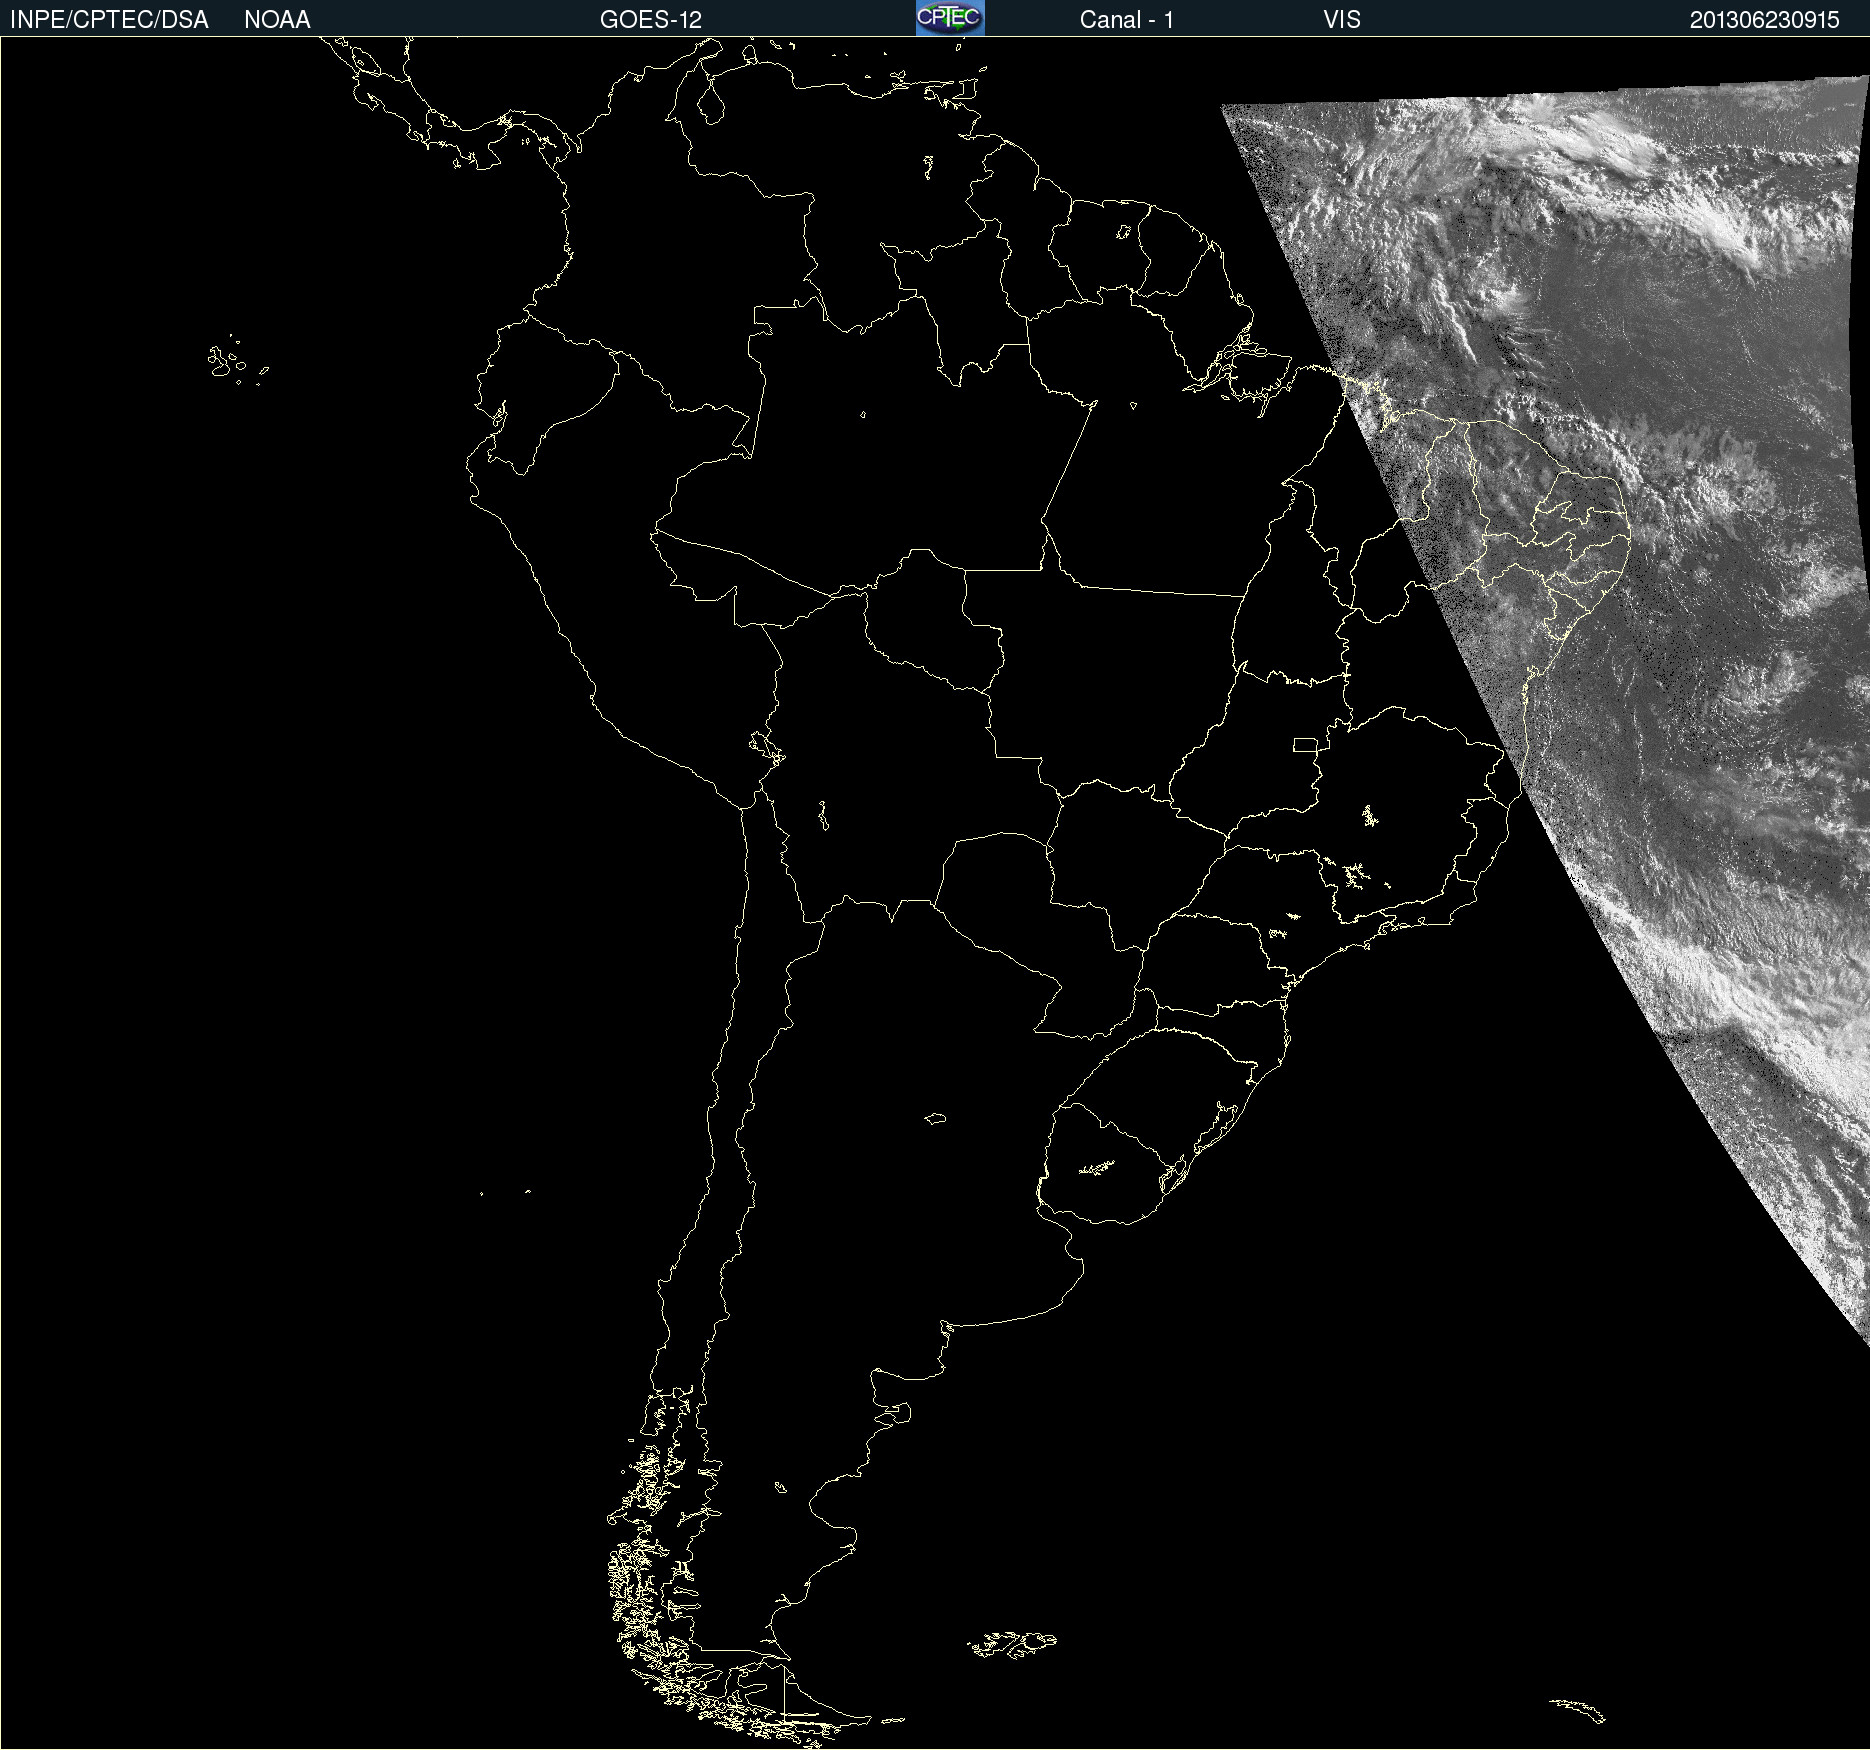Viewport: 1870px width, 1750px height.
Task: Click the Canal - 1 label
Action: coord(1127,20)
